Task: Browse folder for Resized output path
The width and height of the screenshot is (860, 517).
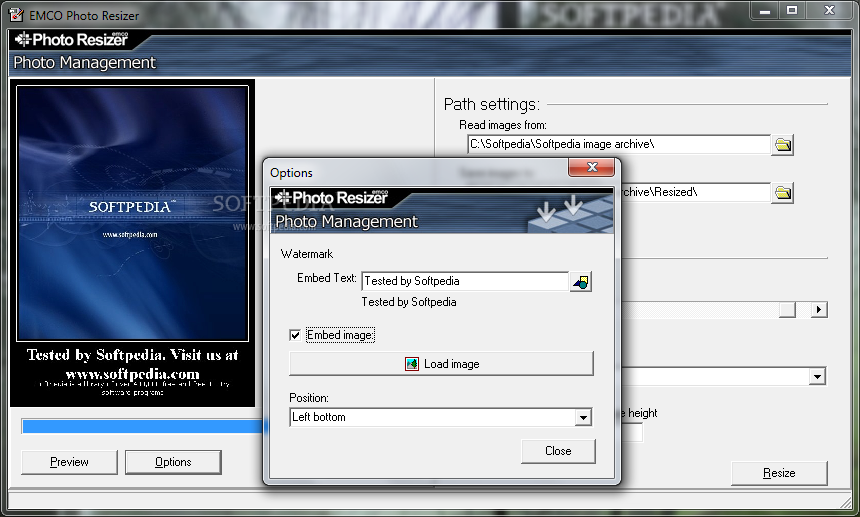Action: pyautogui.click(x=782, y=192)
